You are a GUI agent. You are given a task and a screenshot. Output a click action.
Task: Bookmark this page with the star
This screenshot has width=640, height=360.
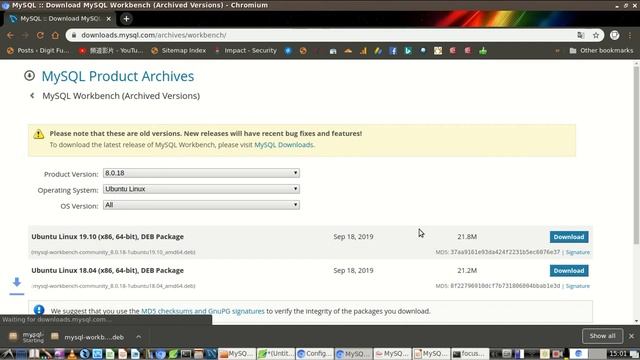[x=596, y=36]
